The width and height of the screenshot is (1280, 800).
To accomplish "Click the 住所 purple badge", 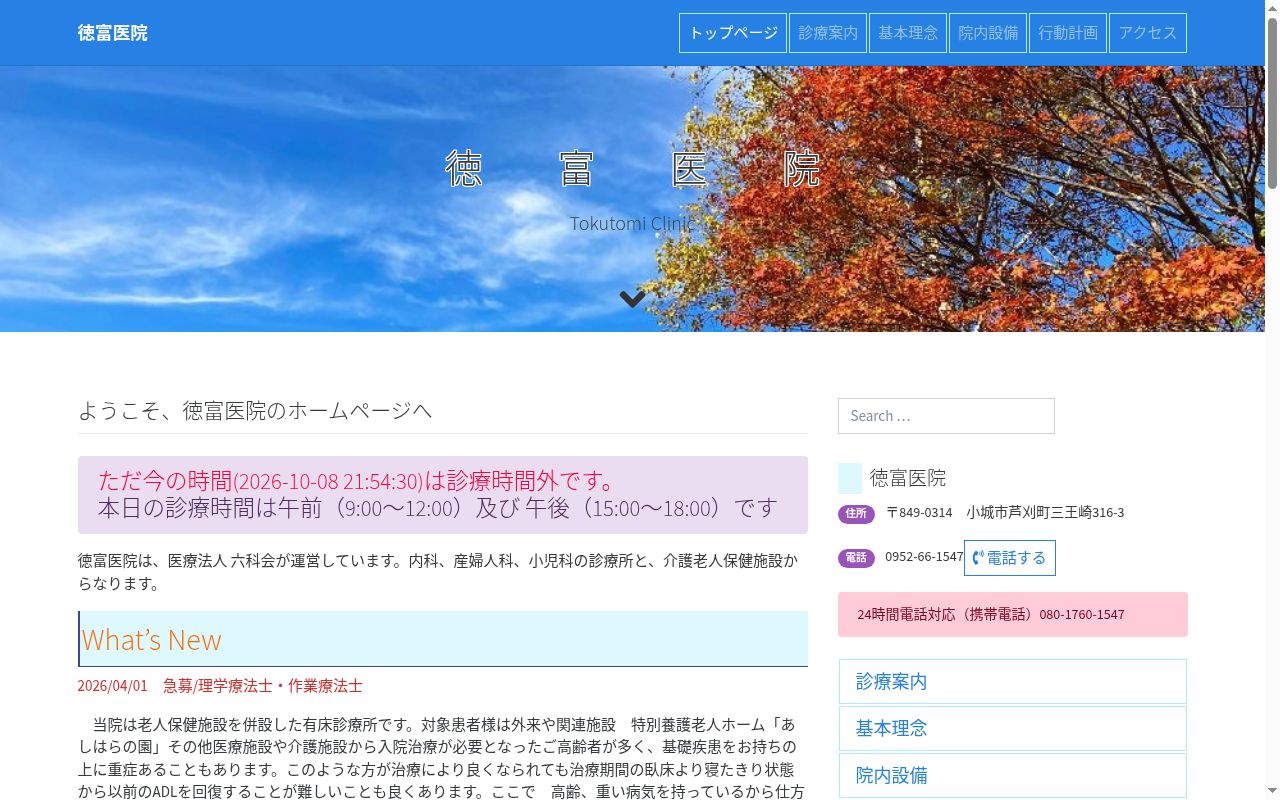I will point(856,513).
